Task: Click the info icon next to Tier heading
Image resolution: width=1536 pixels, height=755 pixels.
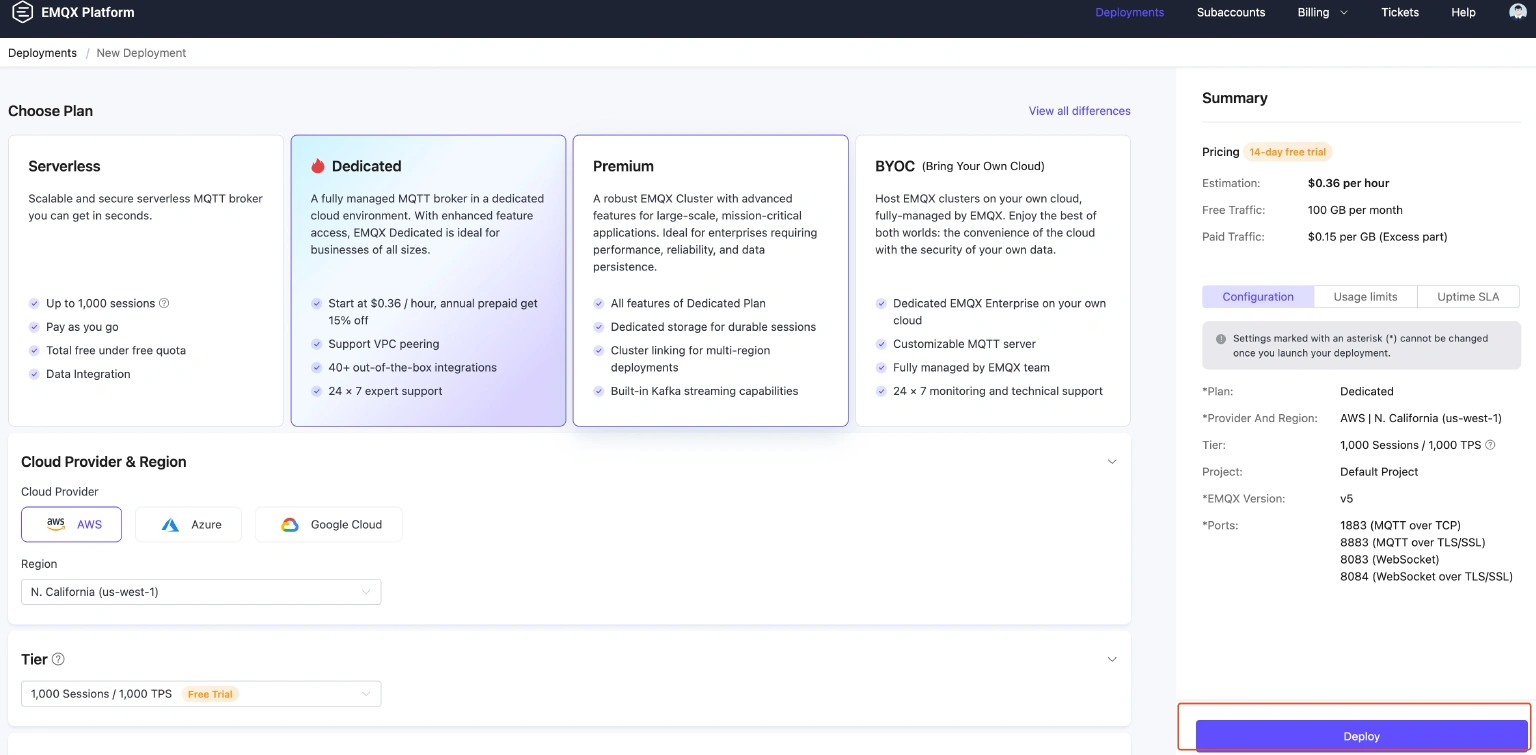Action: tap(58, 659)
